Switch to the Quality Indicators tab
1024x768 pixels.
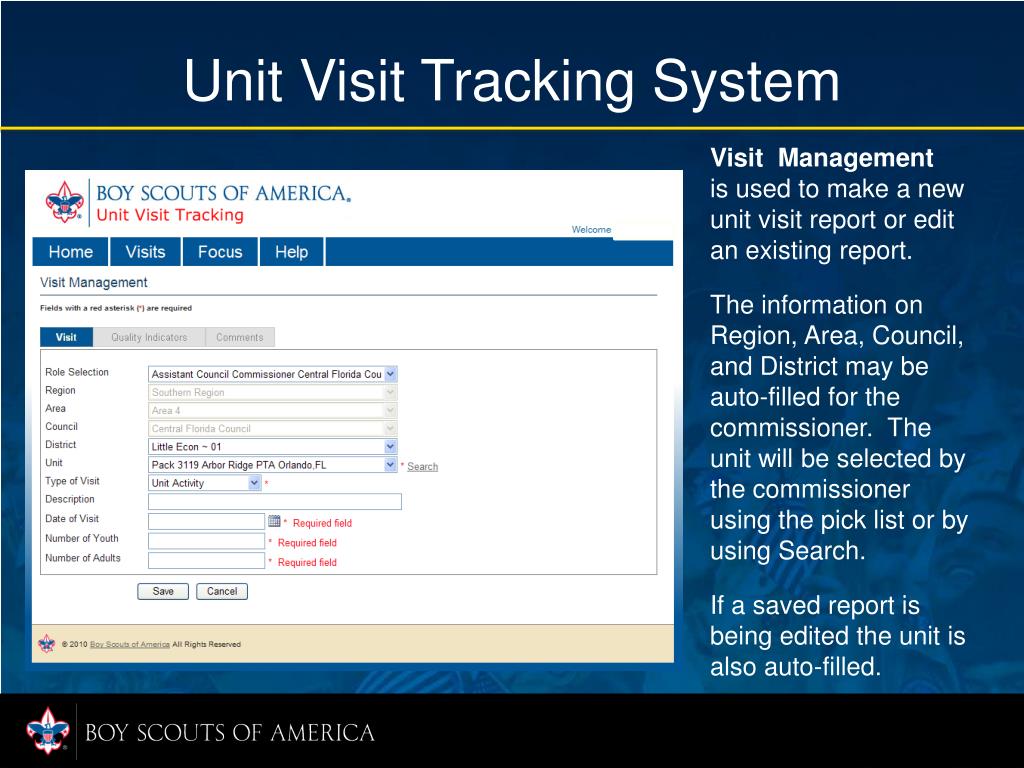149,337
